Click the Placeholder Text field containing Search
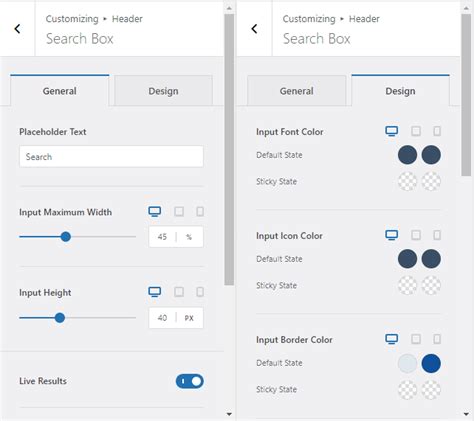Screen dimensions: 474x421 tap(111, 156)
